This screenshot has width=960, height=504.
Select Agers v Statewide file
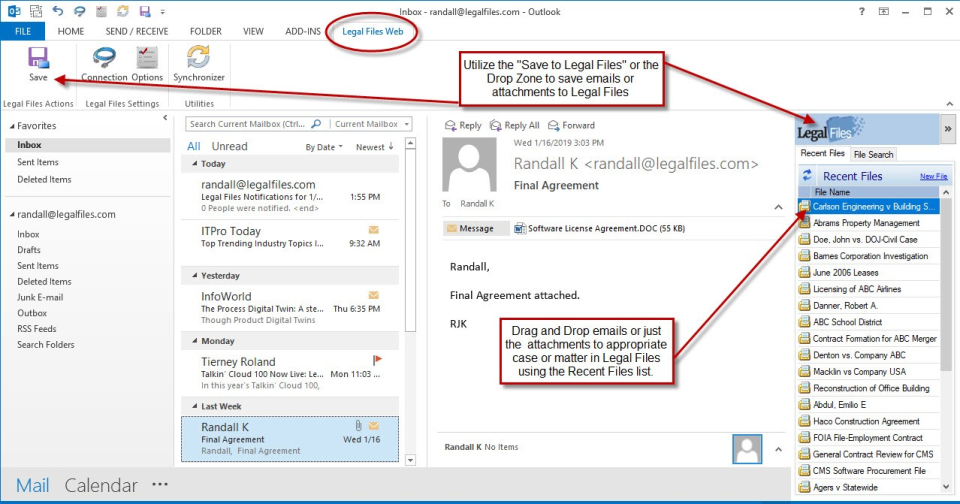pyautogui.click(x=868, y=487)
